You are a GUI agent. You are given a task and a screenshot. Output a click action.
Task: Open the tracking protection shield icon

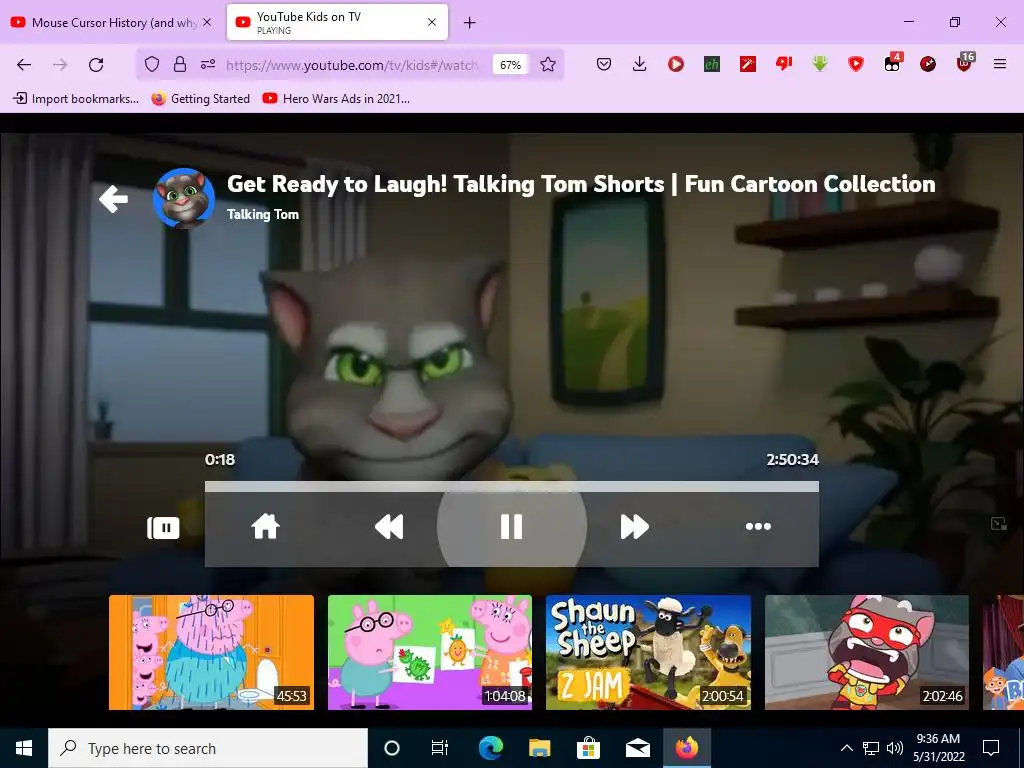152,64
